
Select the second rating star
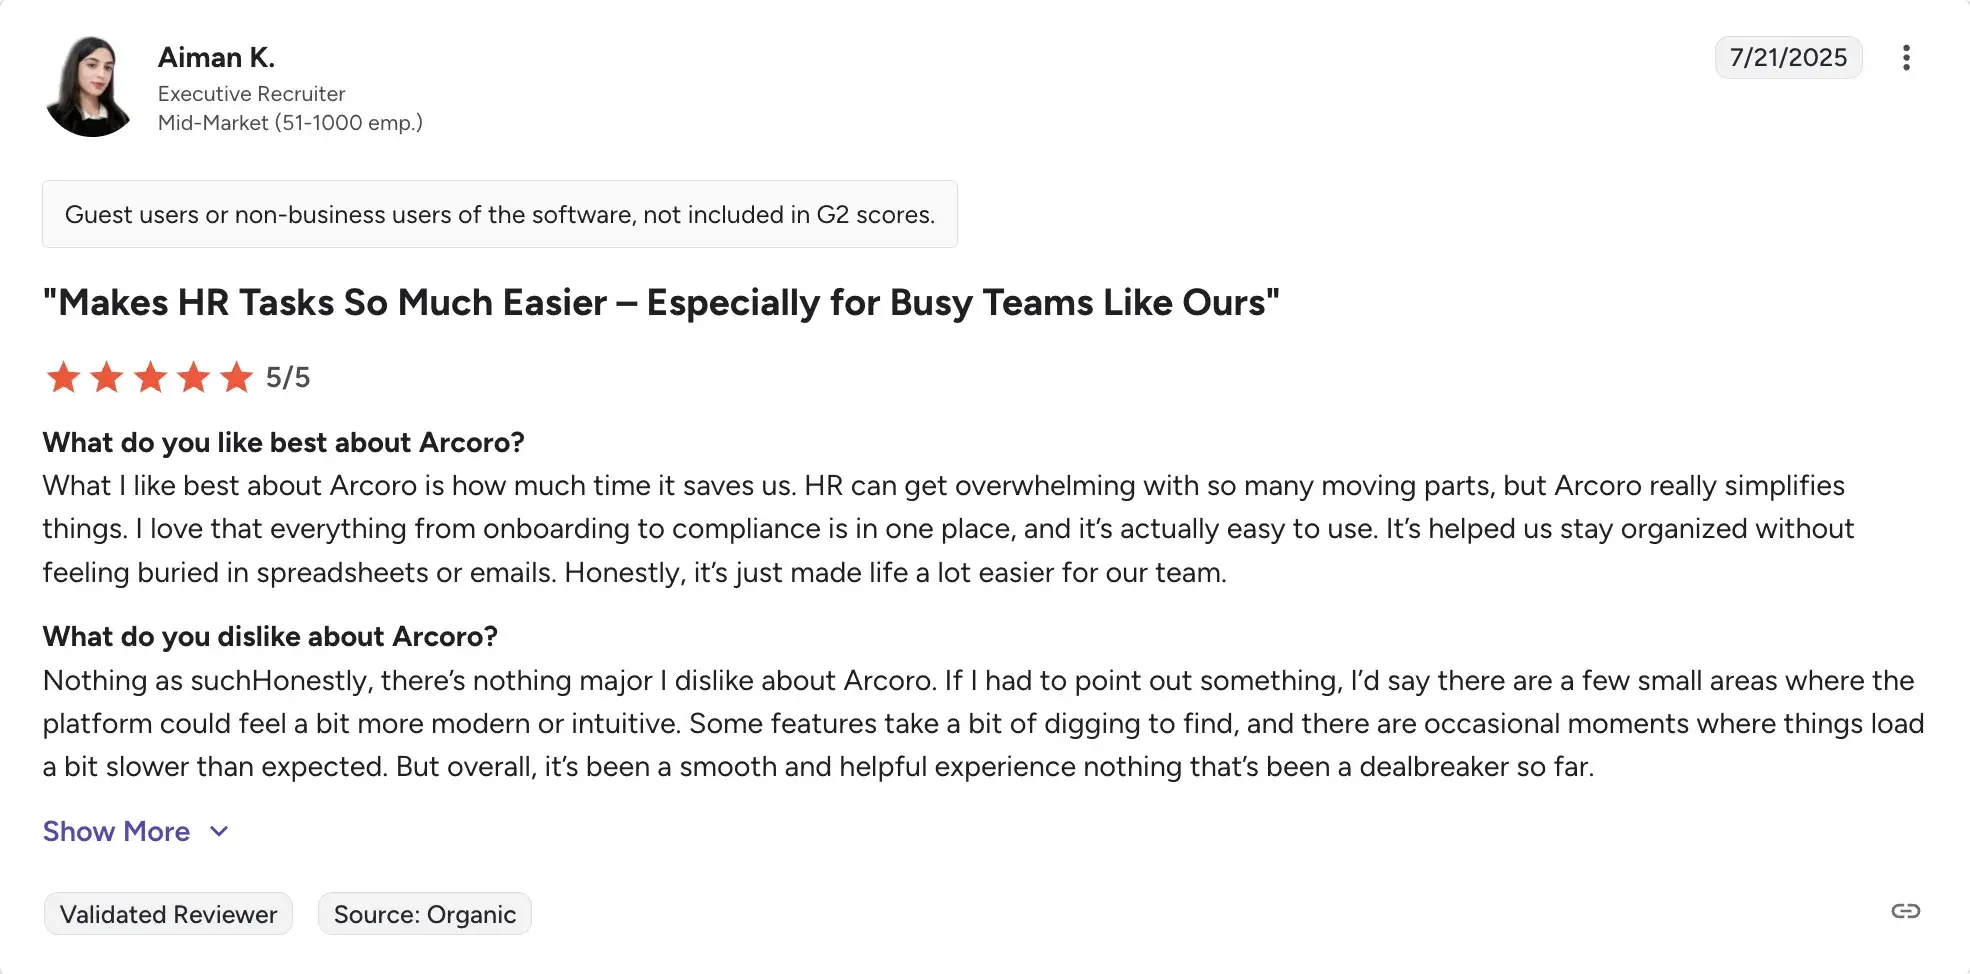(107, 377)
